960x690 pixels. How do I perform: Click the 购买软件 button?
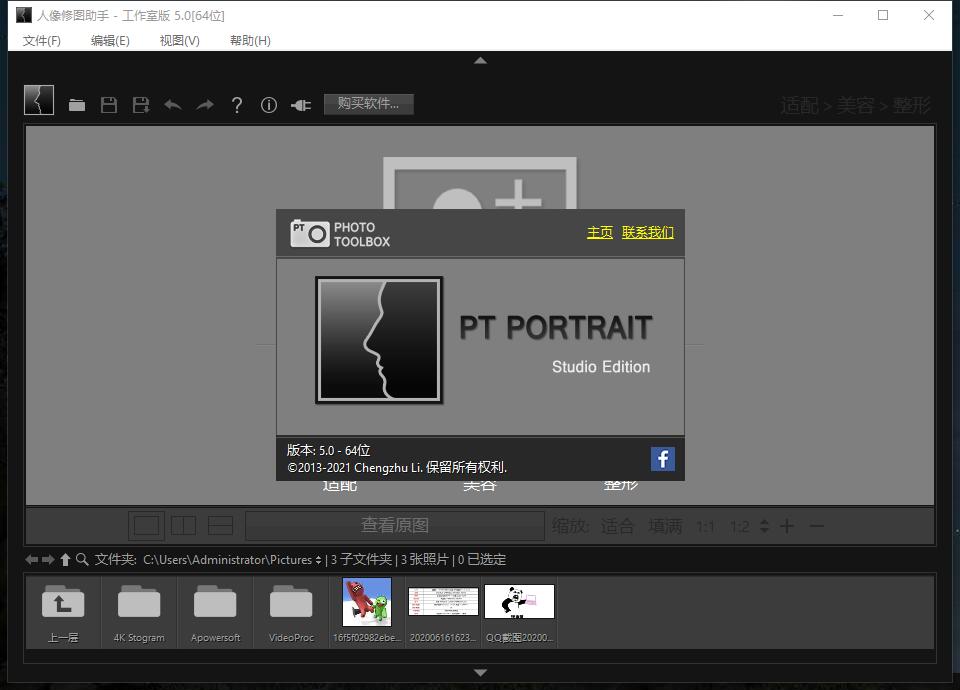point(369,104)
